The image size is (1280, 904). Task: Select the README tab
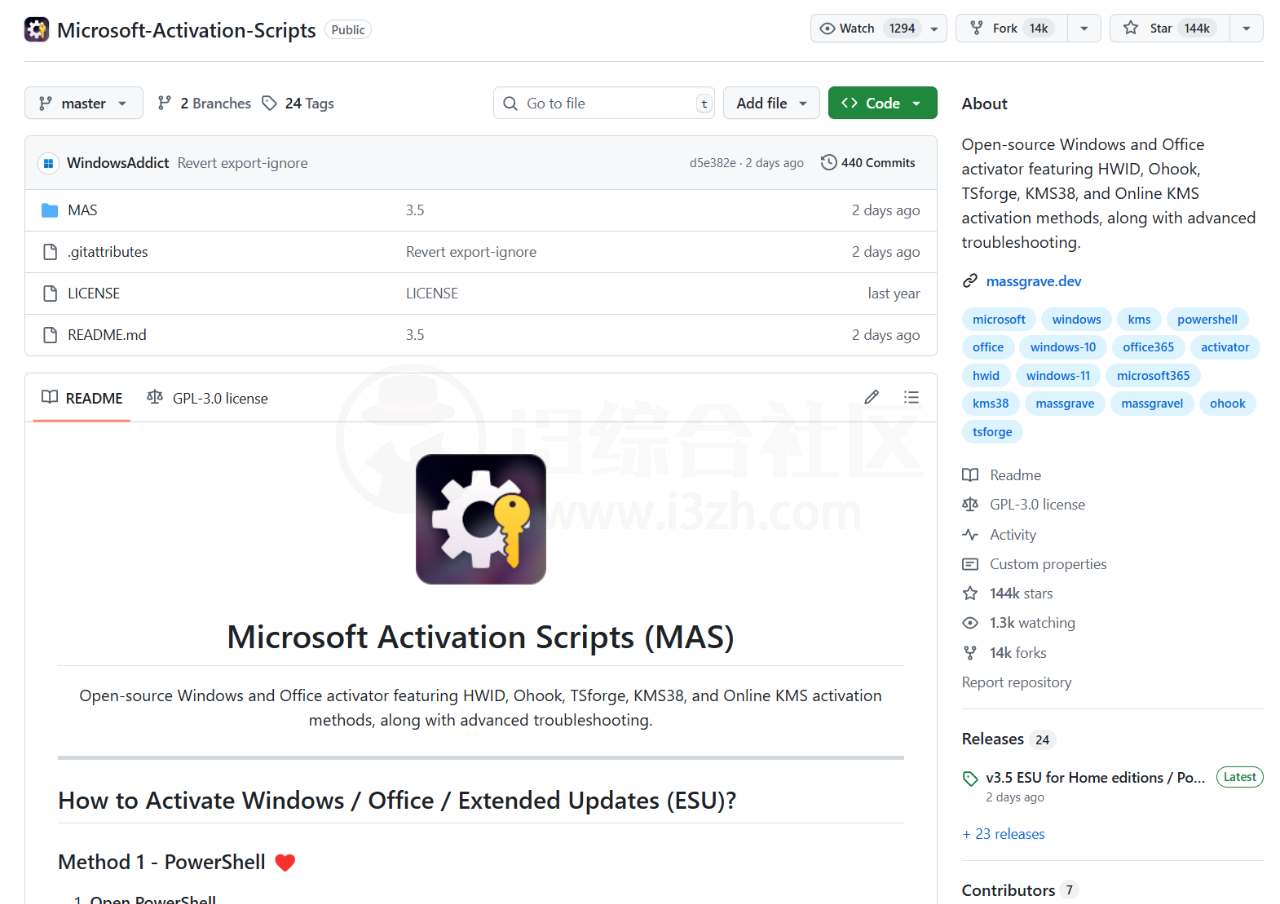coord(82,398)
